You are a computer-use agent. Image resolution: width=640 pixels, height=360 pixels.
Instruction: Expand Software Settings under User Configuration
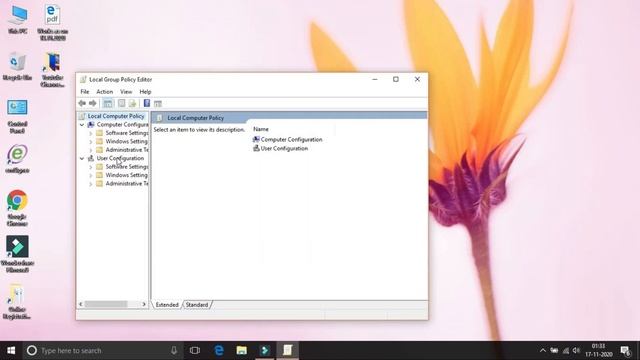point(91,167)
